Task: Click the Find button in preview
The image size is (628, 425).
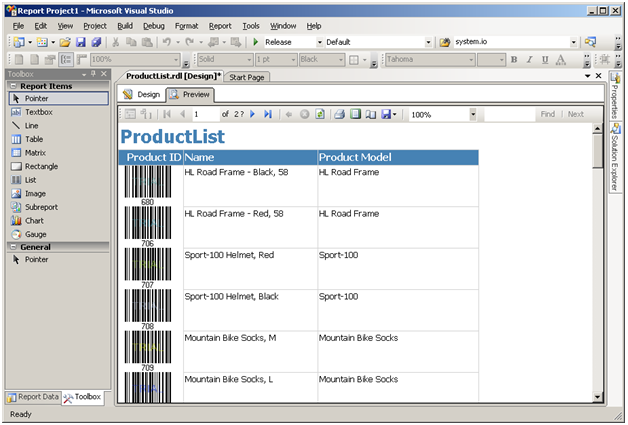Action: (x=547, y=114)
